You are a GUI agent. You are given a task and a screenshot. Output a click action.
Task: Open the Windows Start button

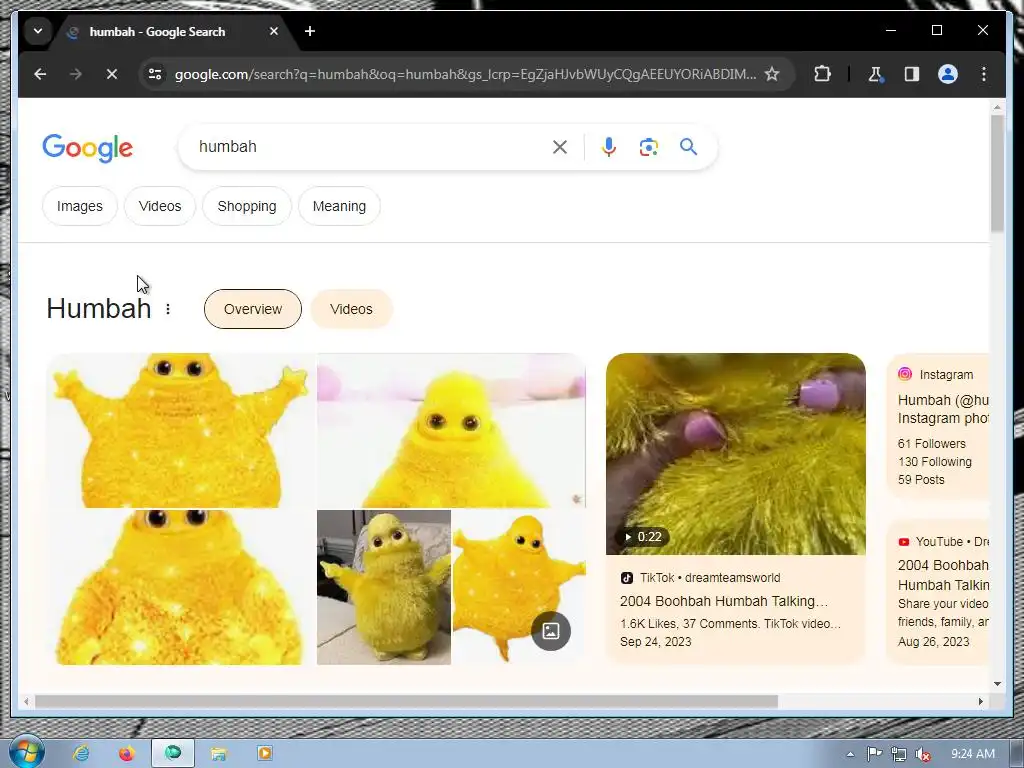click(x=26, y=752)
